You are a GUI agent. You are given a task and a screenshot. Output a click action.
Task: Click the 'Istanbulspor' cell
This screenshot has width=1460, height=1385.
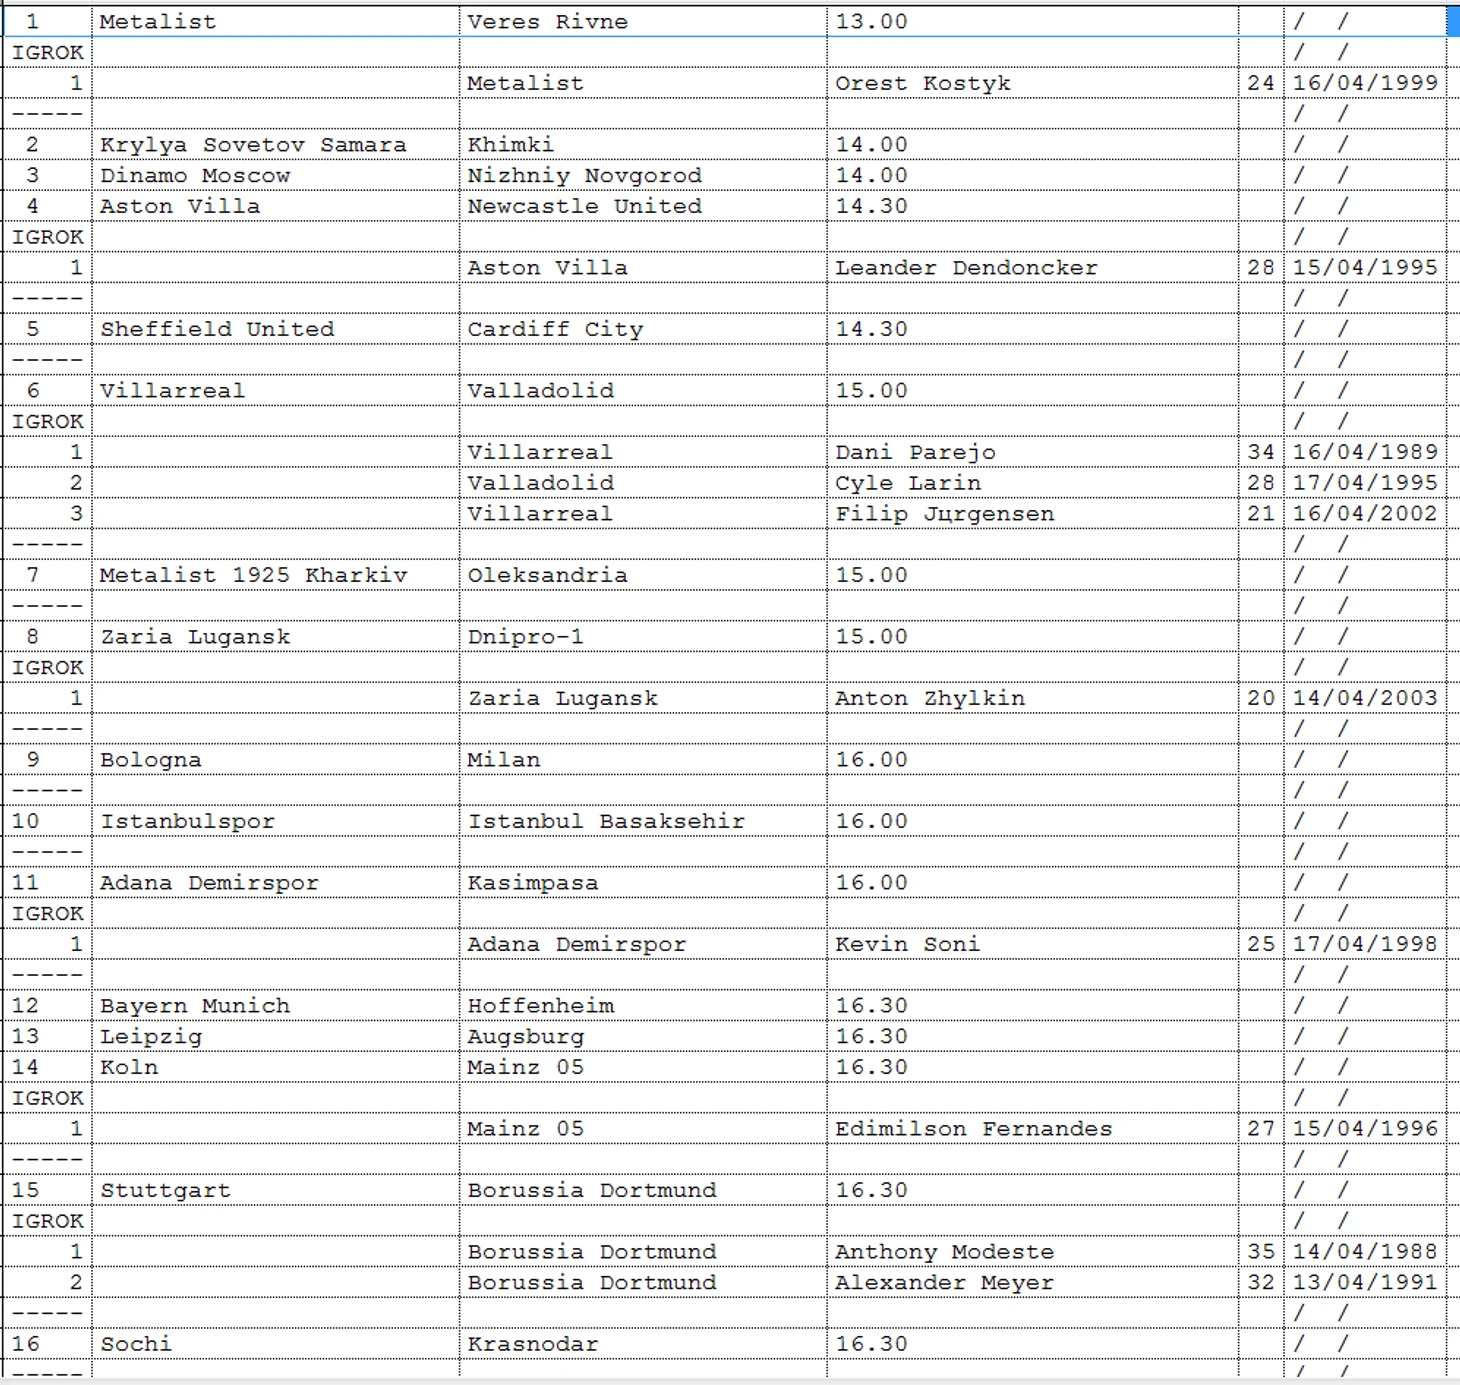[275, 821]
